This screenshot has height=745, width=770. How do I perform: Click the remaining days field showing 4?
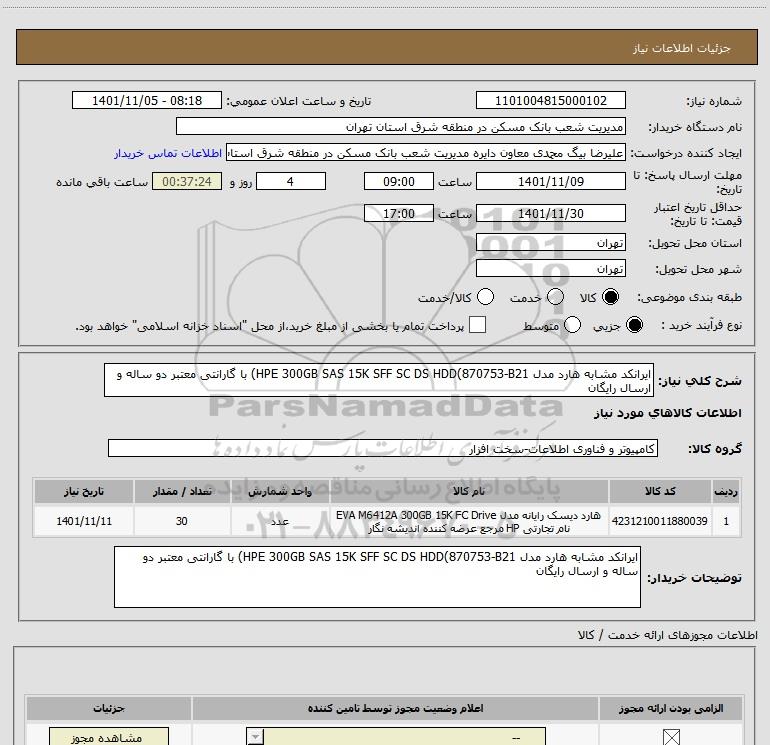tap(291, 182)
